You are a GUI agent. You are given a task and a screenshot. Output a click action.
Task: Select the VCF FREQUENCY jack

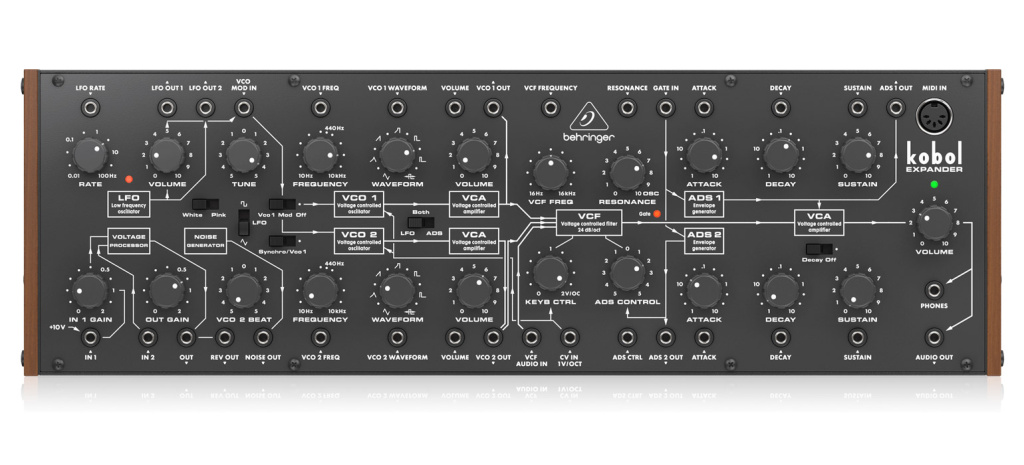pos(550,107)
